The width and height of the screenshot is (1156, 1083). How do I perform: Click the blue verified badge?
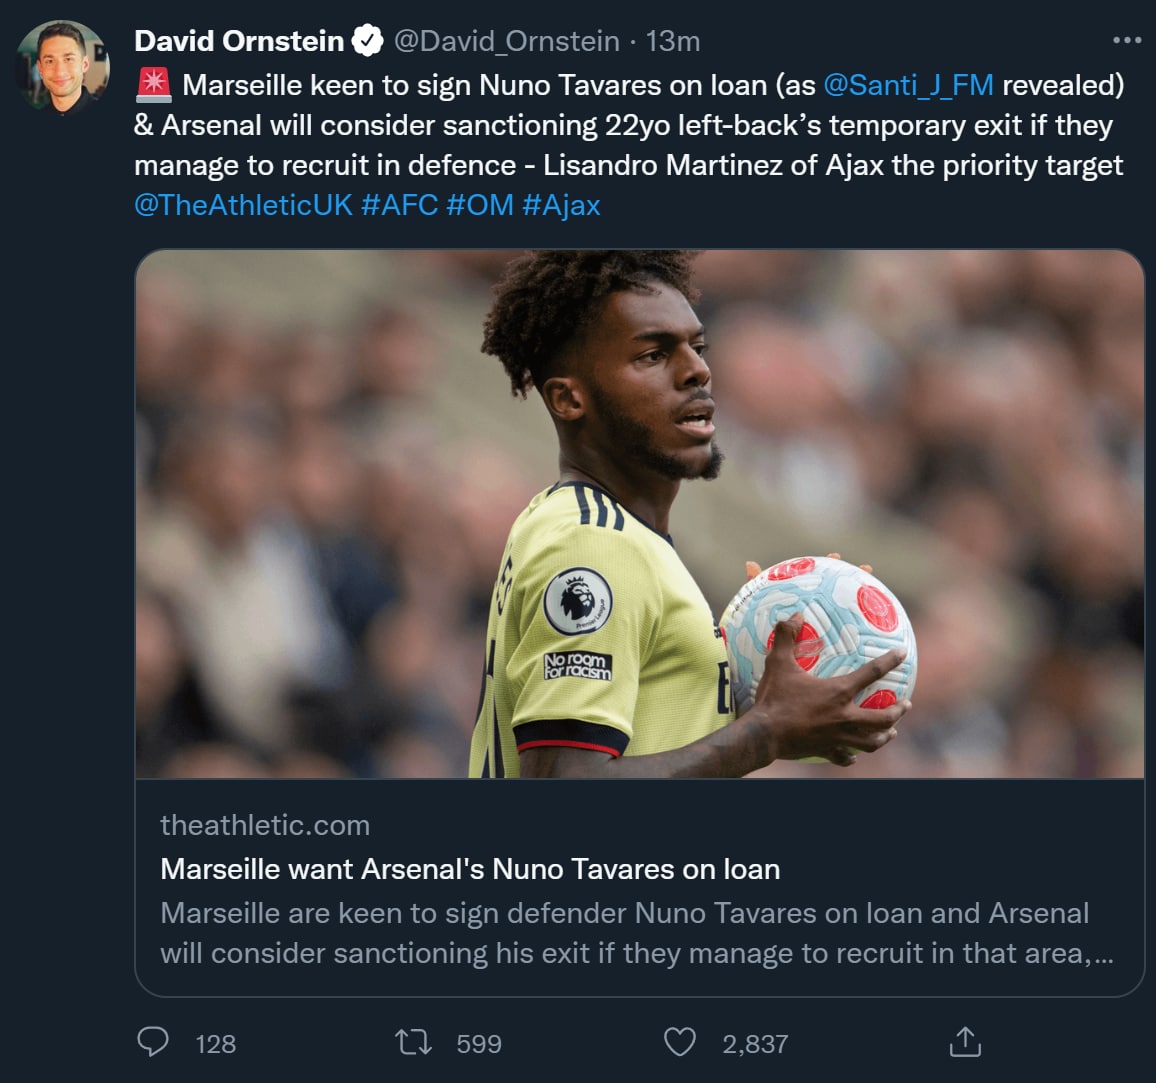[x=369, y=41]
